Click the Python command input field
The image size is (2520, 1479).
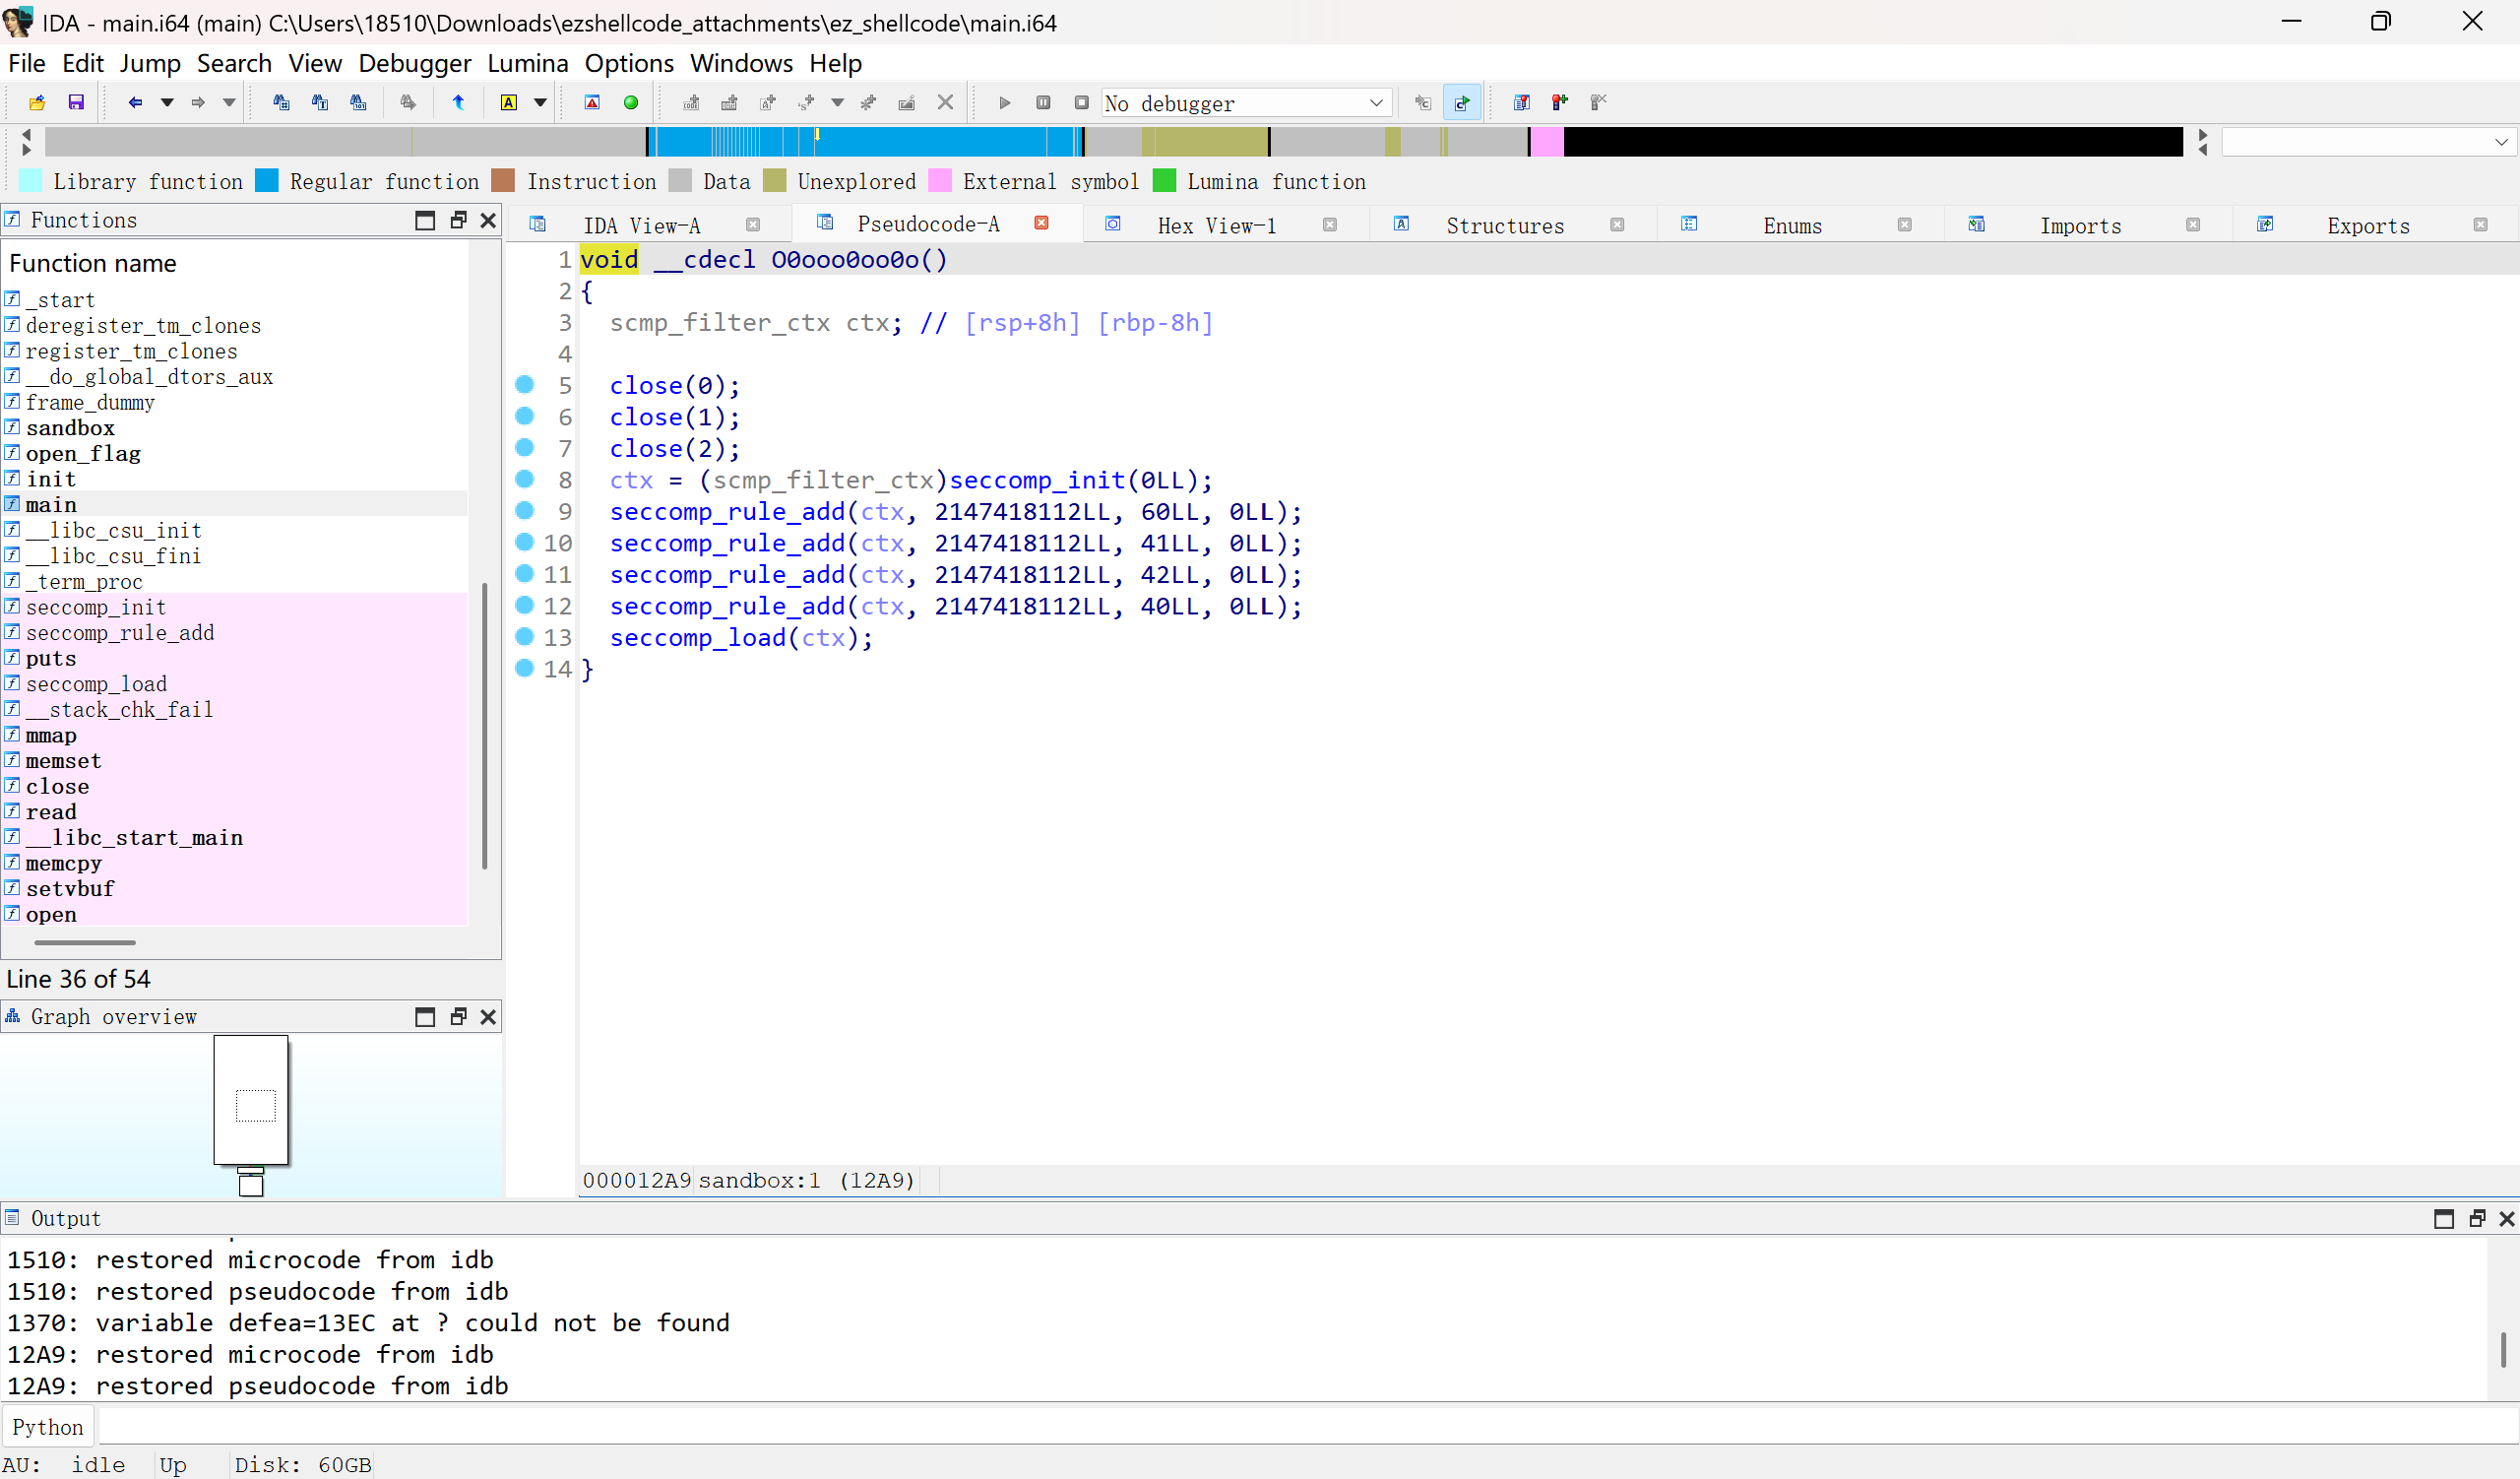coord(1307,1426)
